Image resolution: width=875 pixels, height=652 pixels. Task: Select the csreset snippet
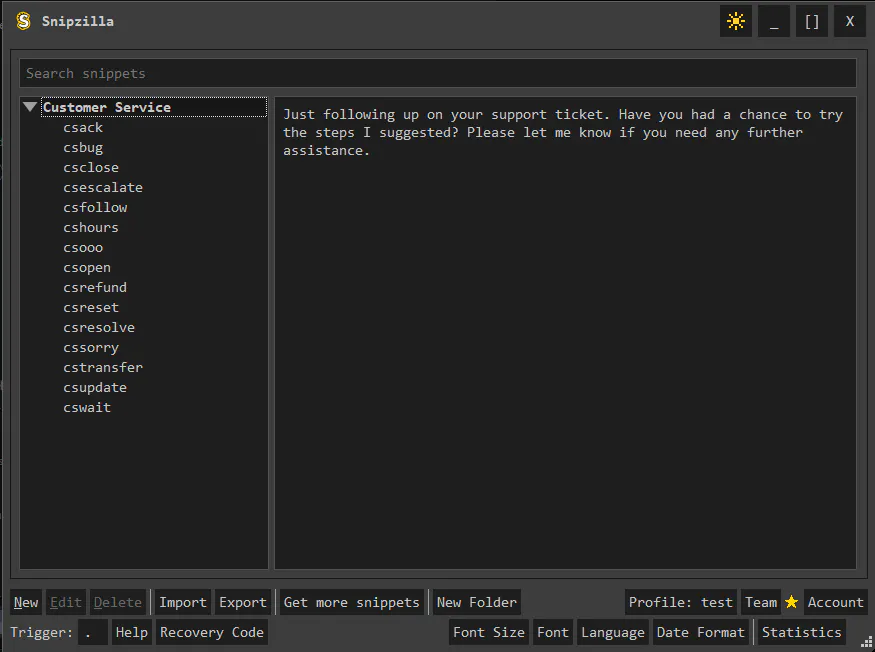tap(91, 308)
